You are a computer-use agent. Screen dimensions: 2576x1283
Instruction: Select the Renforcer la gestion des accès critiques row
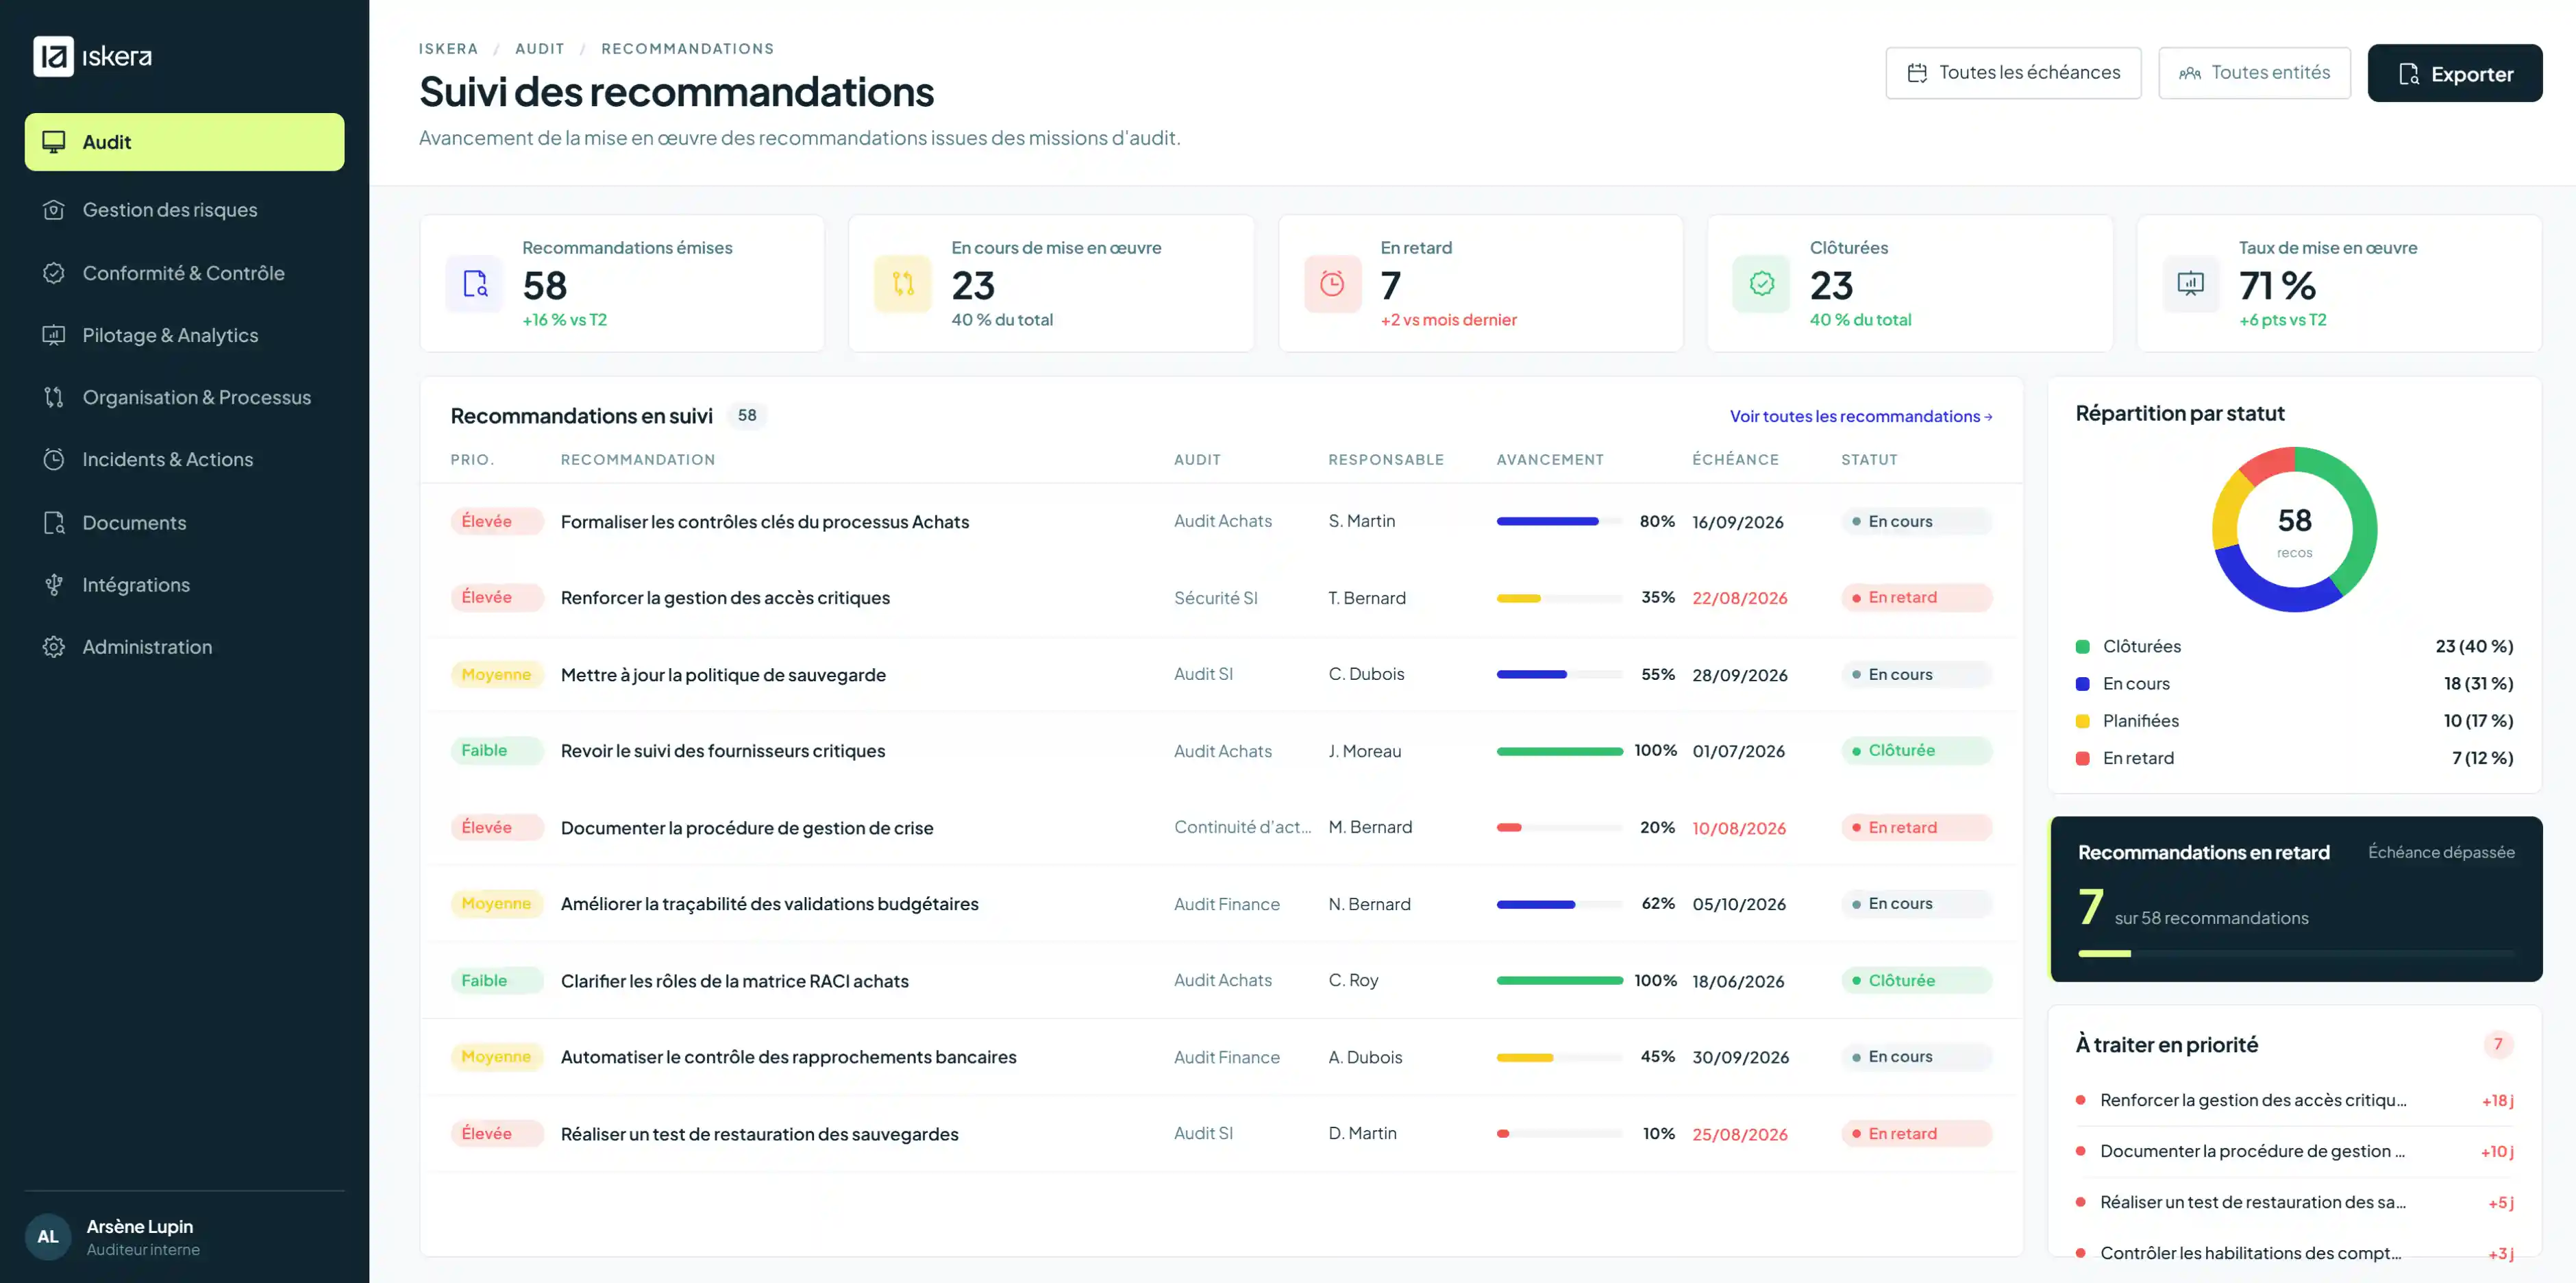click(1221, 598)
